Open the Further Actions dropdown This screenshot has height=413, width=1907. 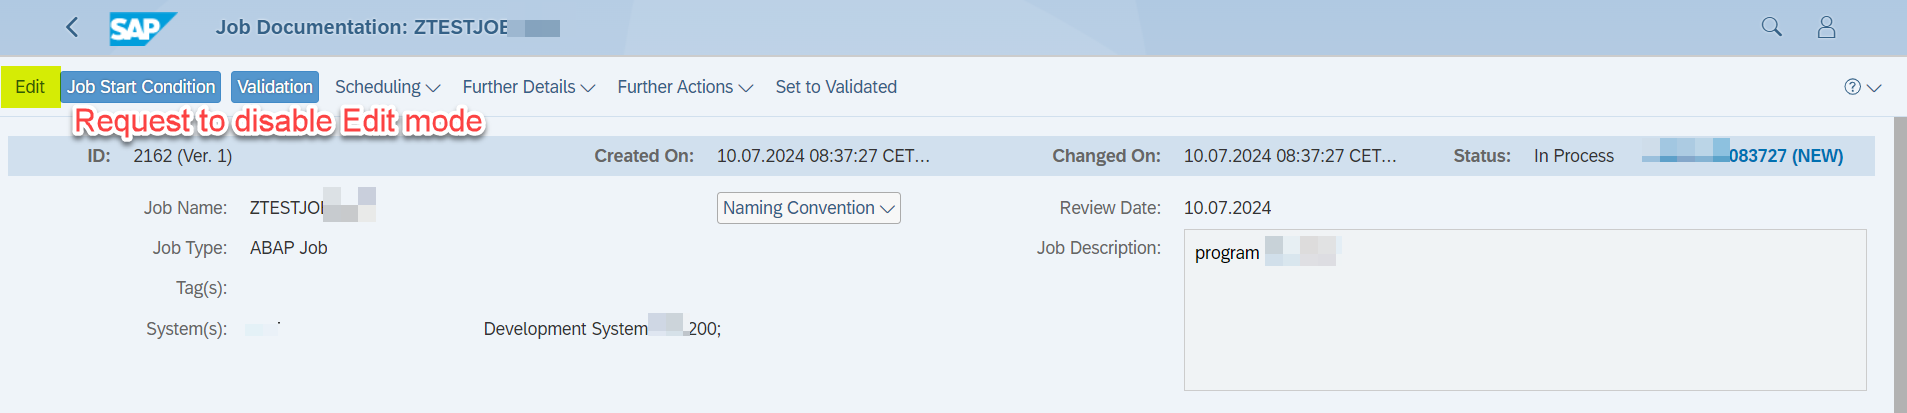685,87
